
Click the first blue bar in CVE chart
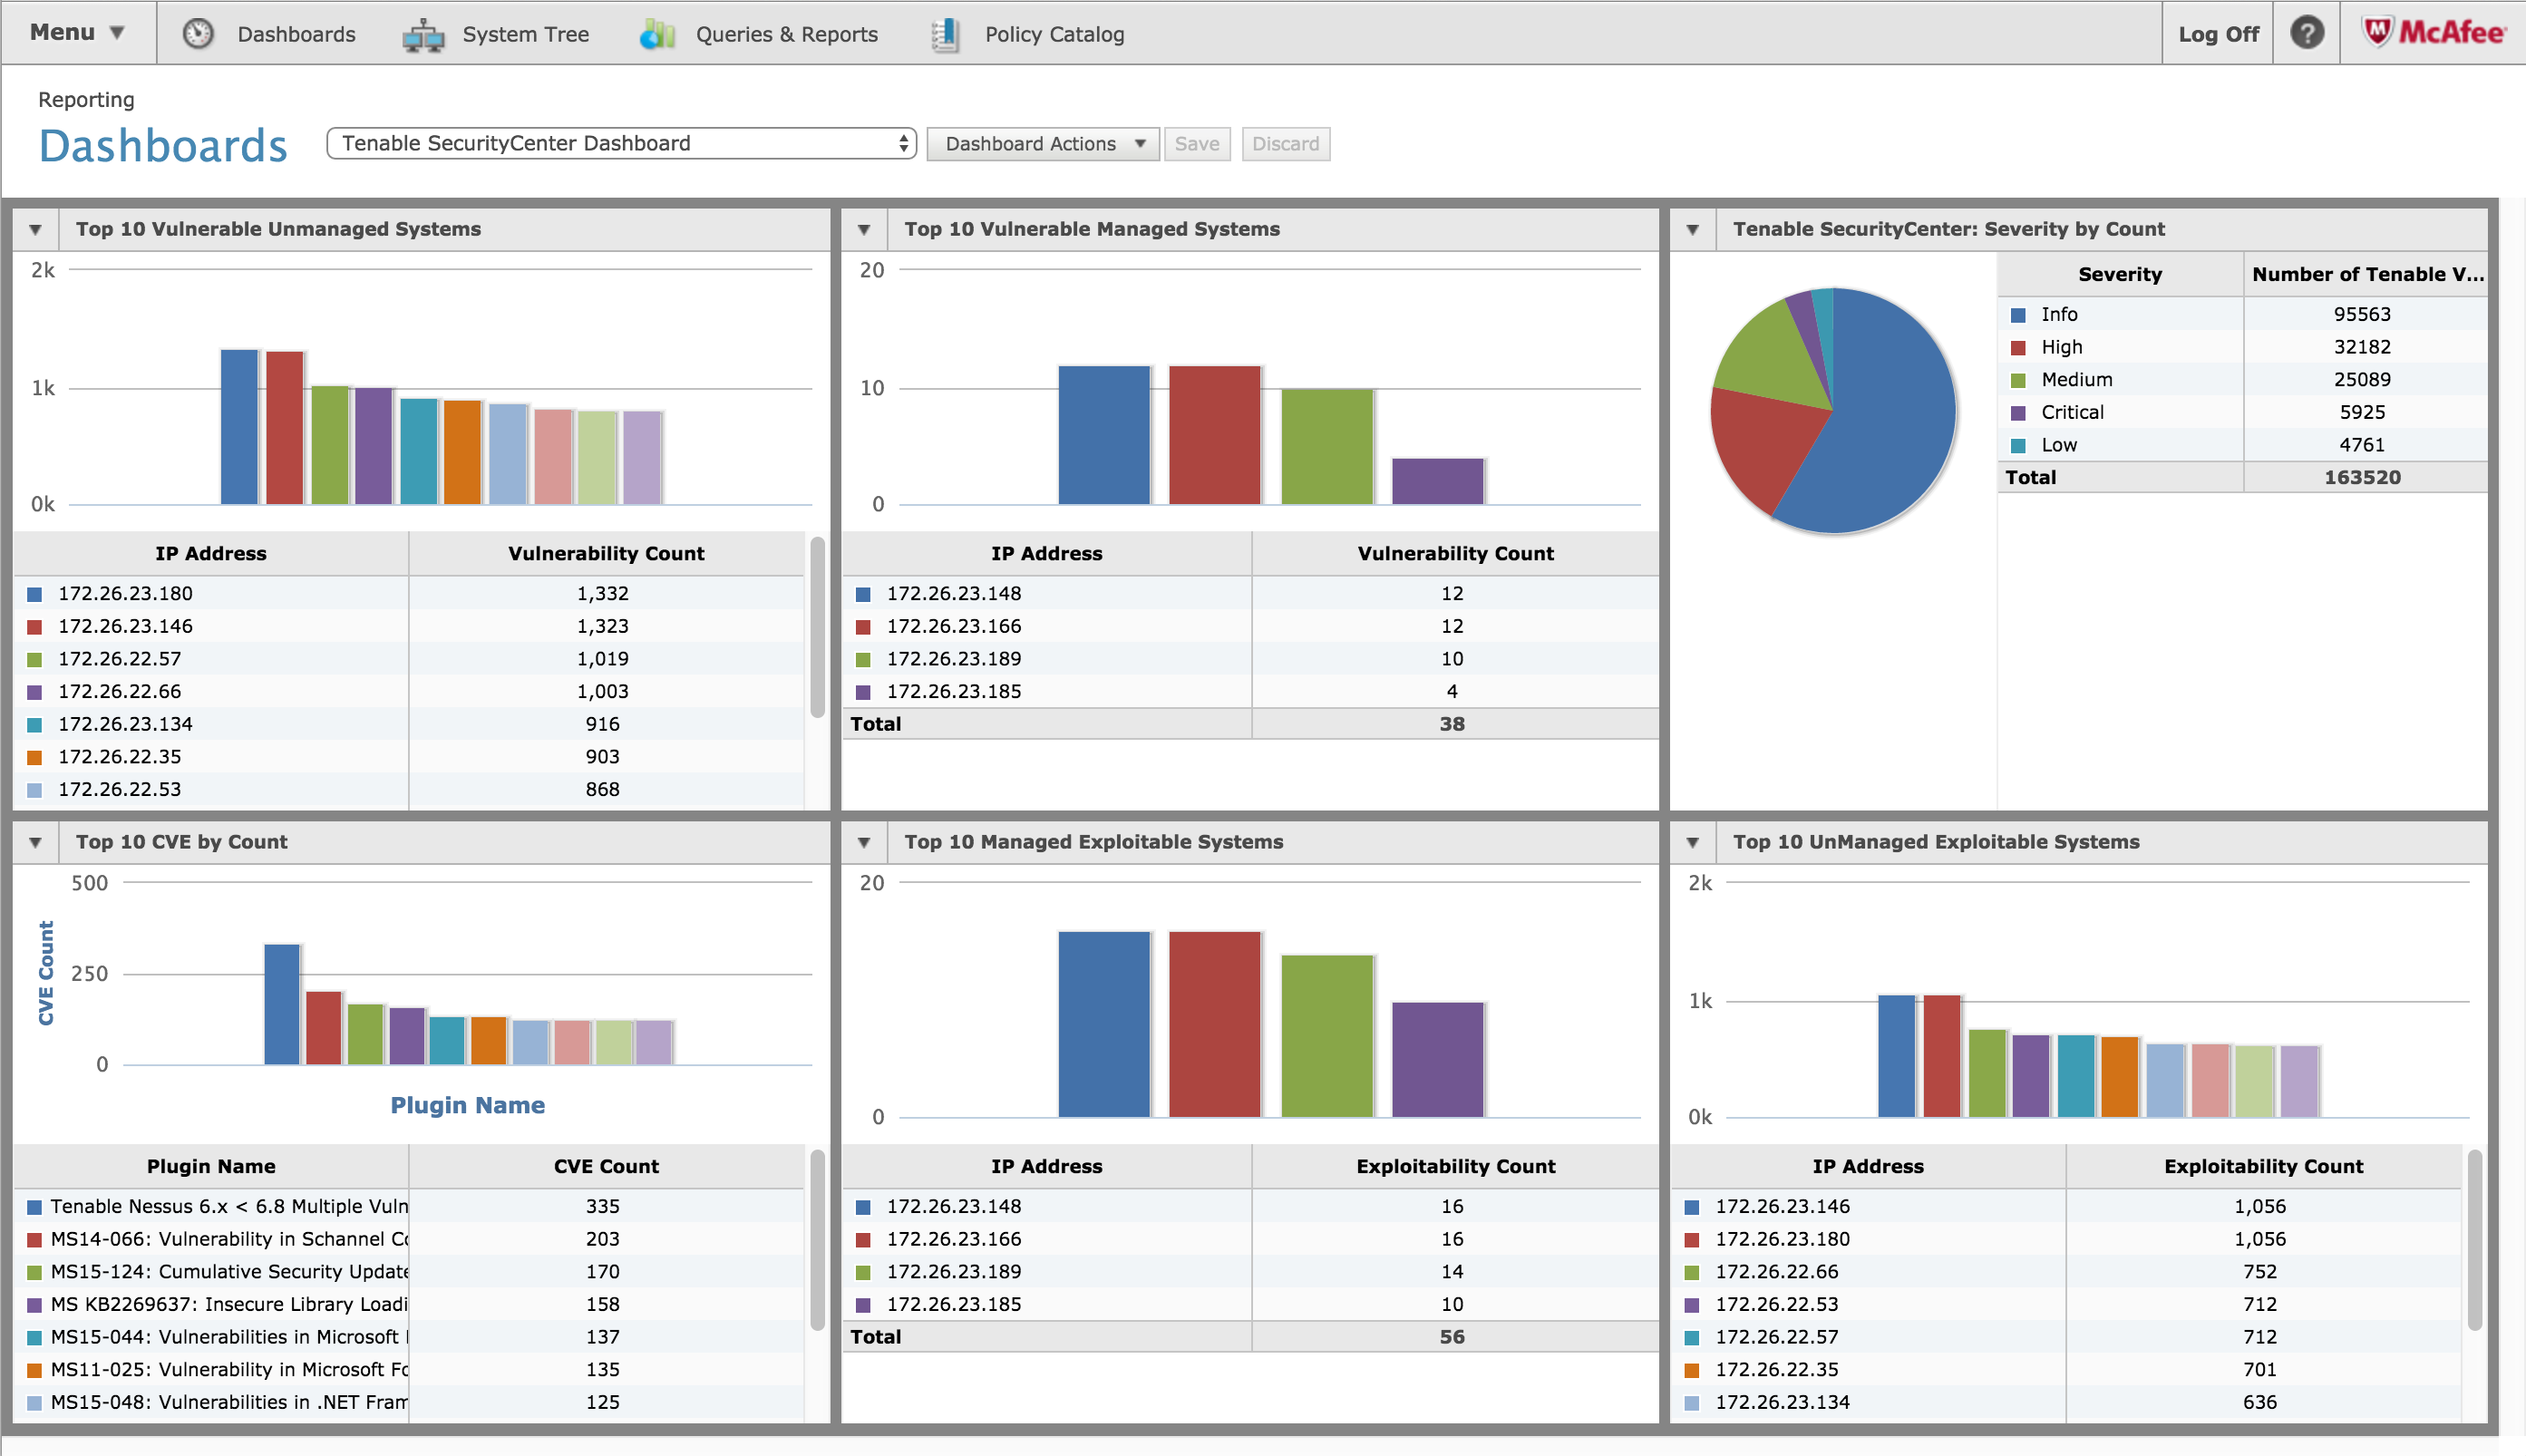[282, 1004]
